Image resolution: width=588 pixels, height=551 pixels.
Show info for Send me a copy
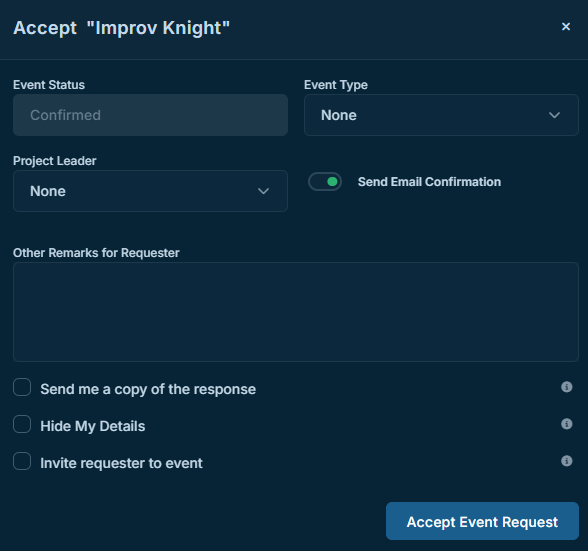566,387
